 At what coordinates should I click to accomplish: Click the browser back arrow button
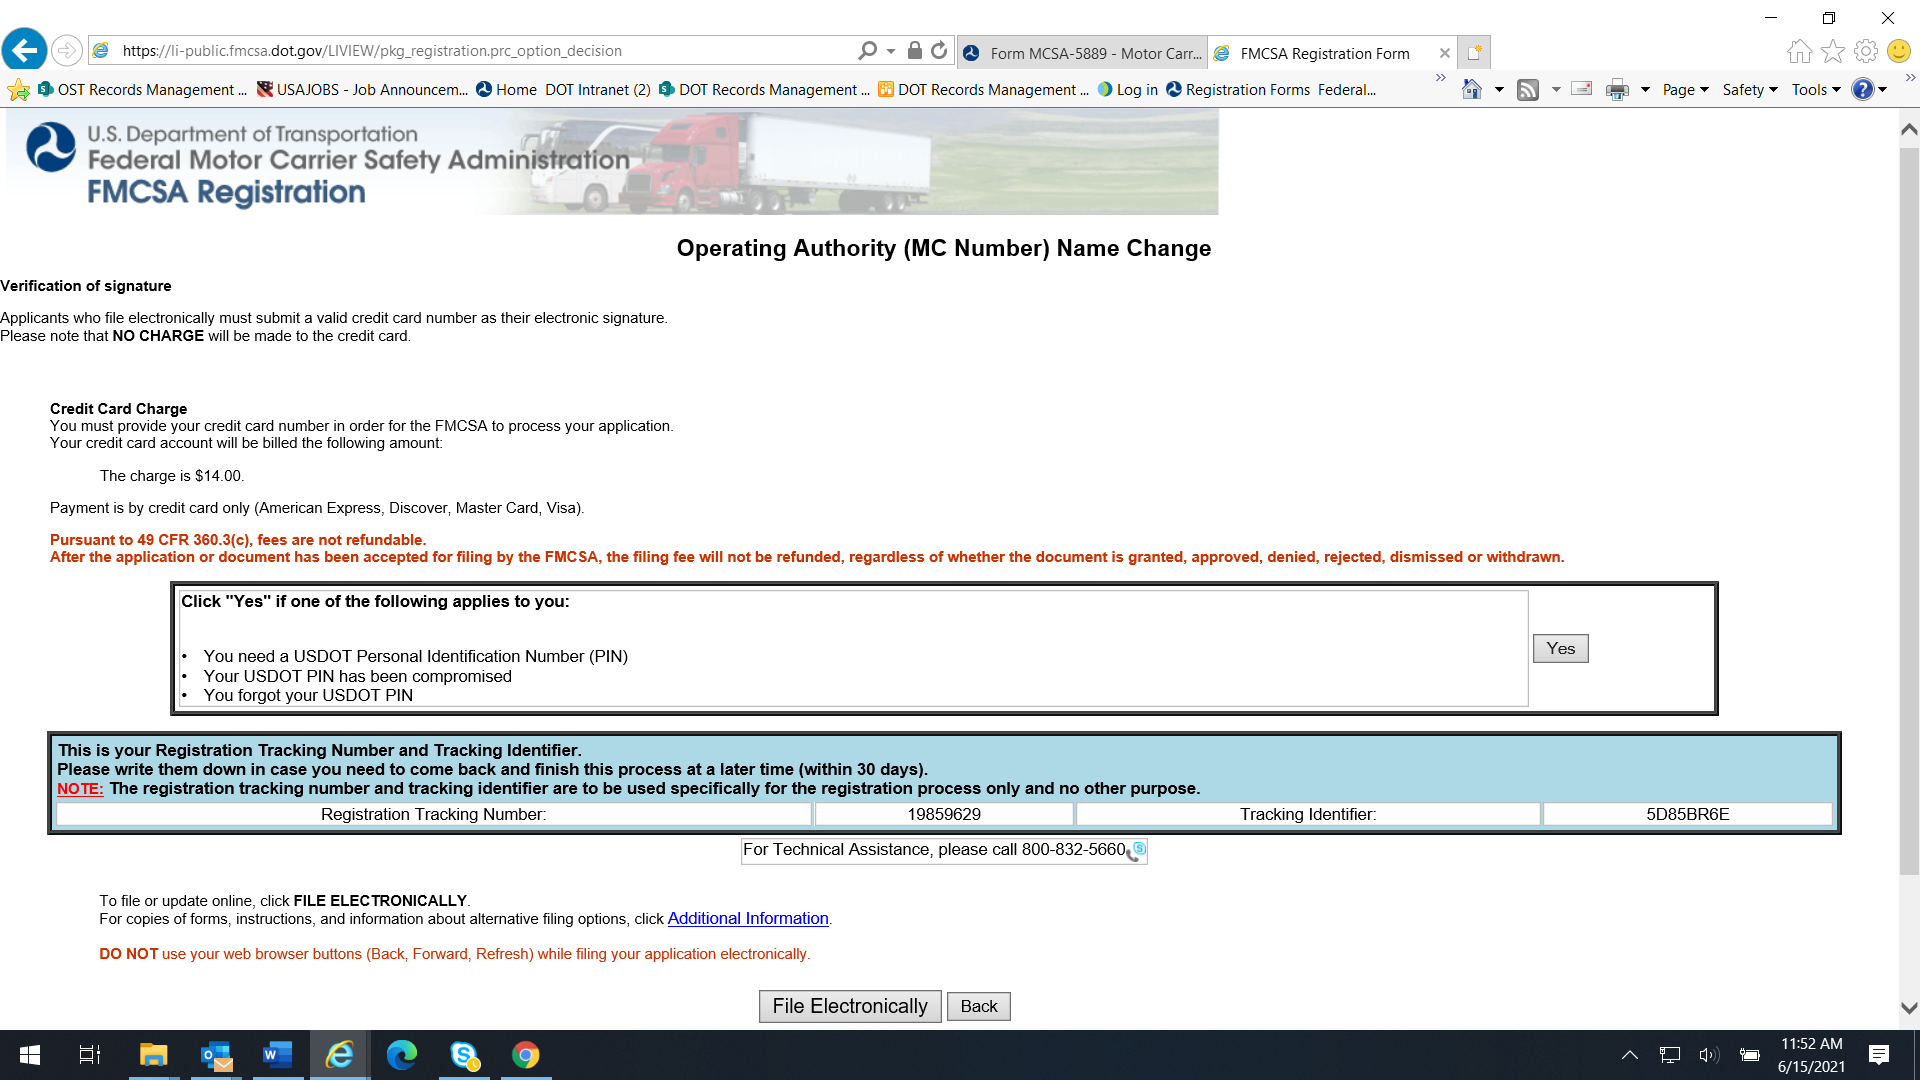point(25,50)
